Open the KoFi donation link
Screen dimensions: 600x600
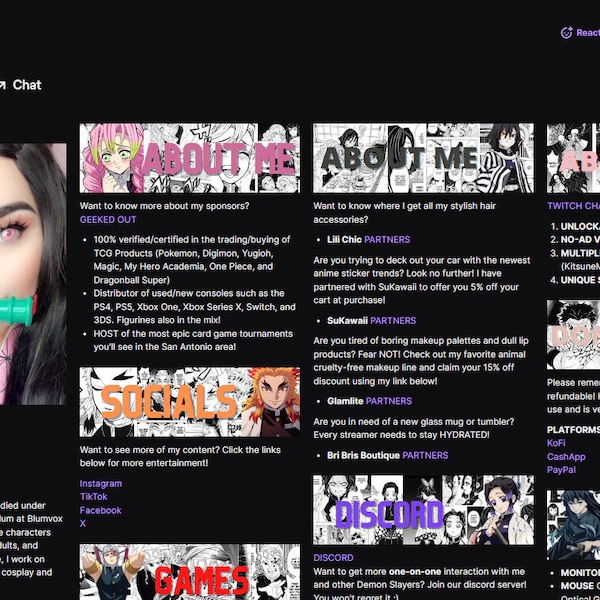coord(556,443)
